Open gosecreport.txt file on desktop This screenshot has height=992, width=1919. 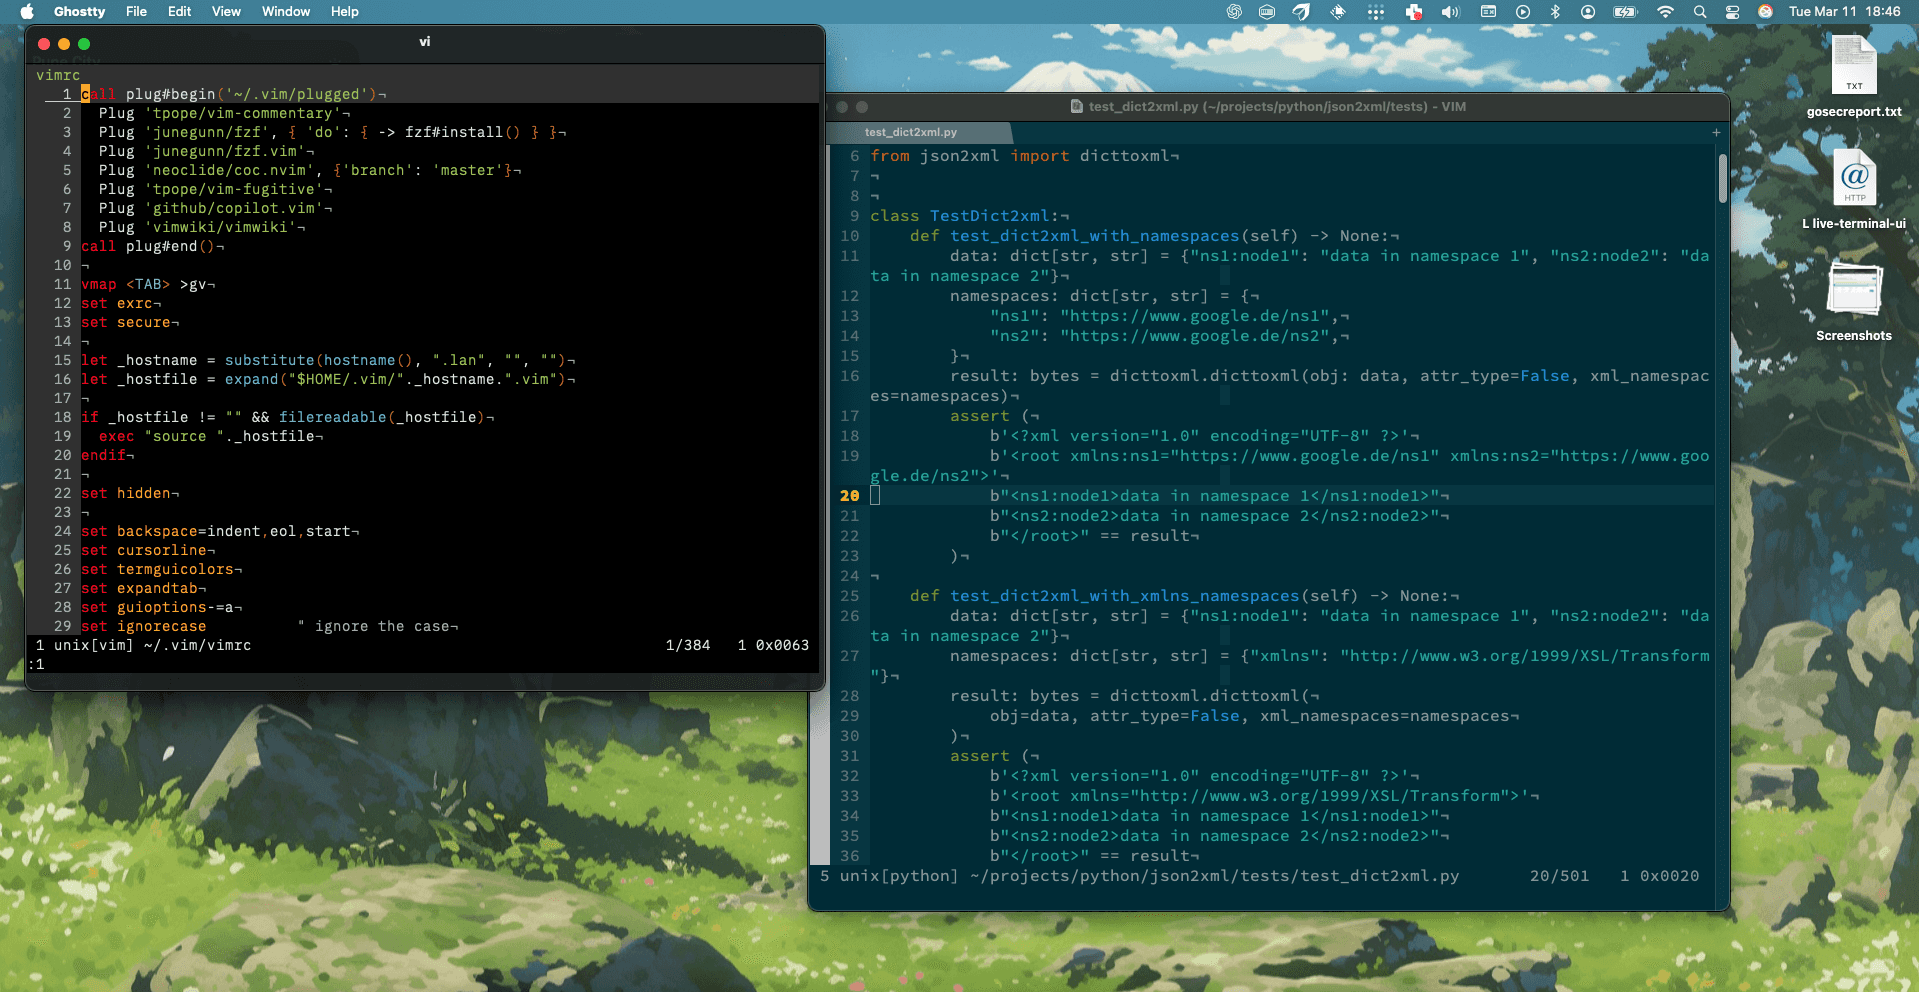coord(1853,68)
